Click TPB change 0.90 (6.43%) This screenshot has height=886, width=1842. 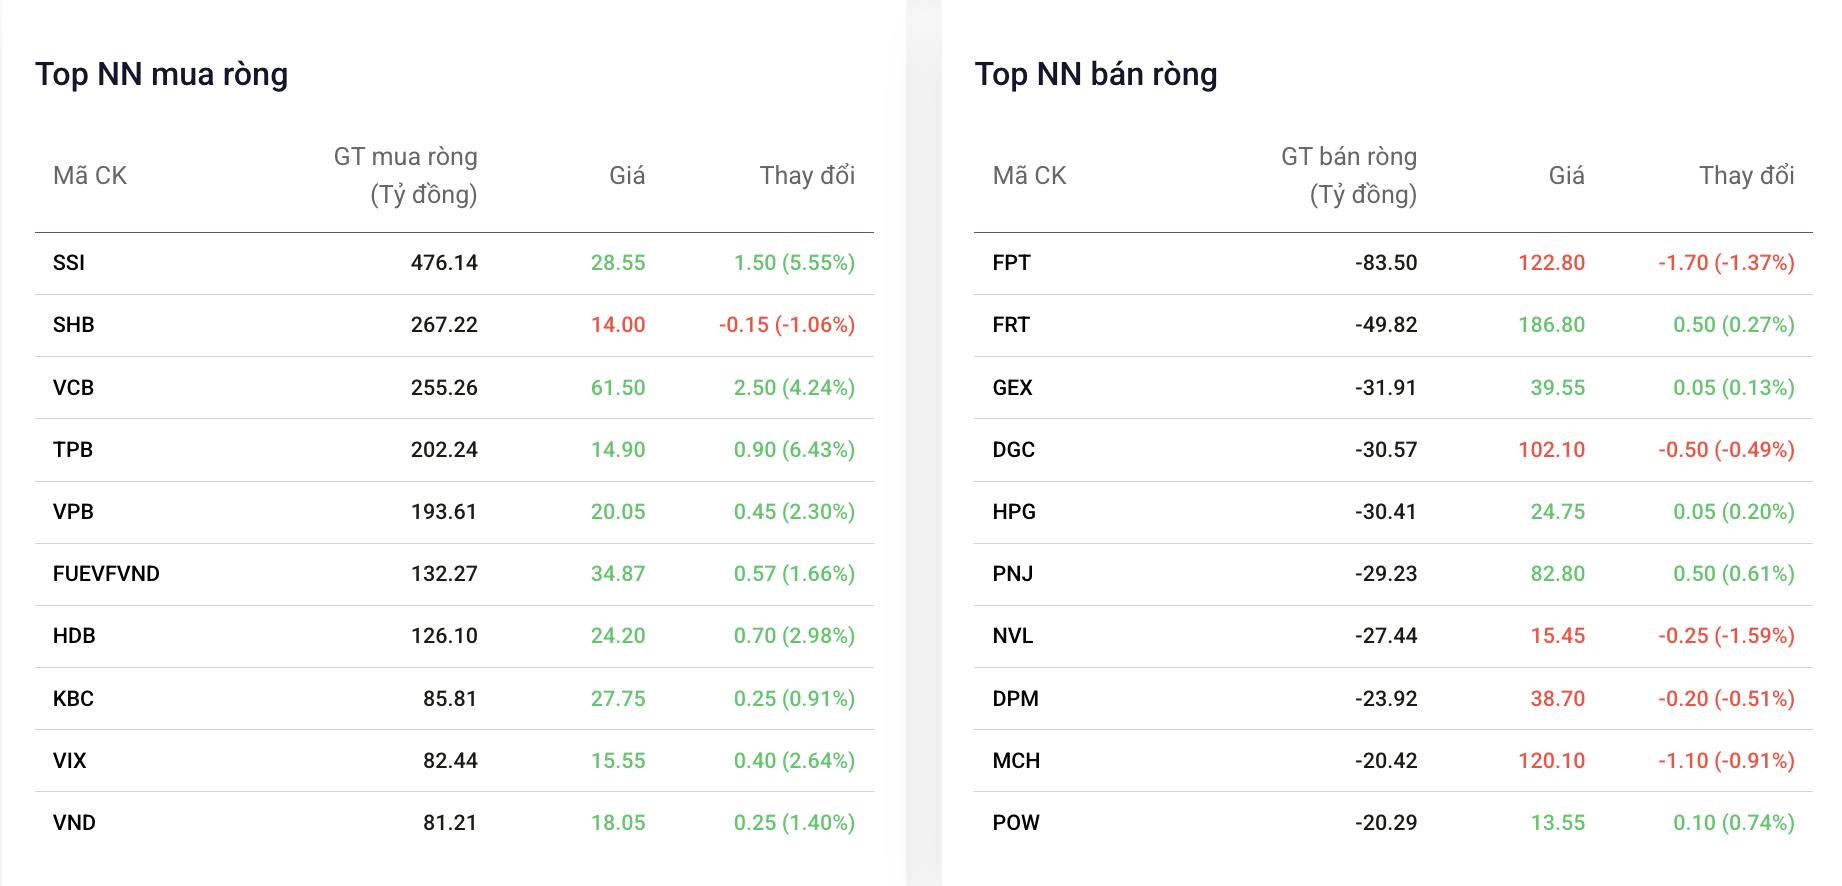(x=794, y=450)
